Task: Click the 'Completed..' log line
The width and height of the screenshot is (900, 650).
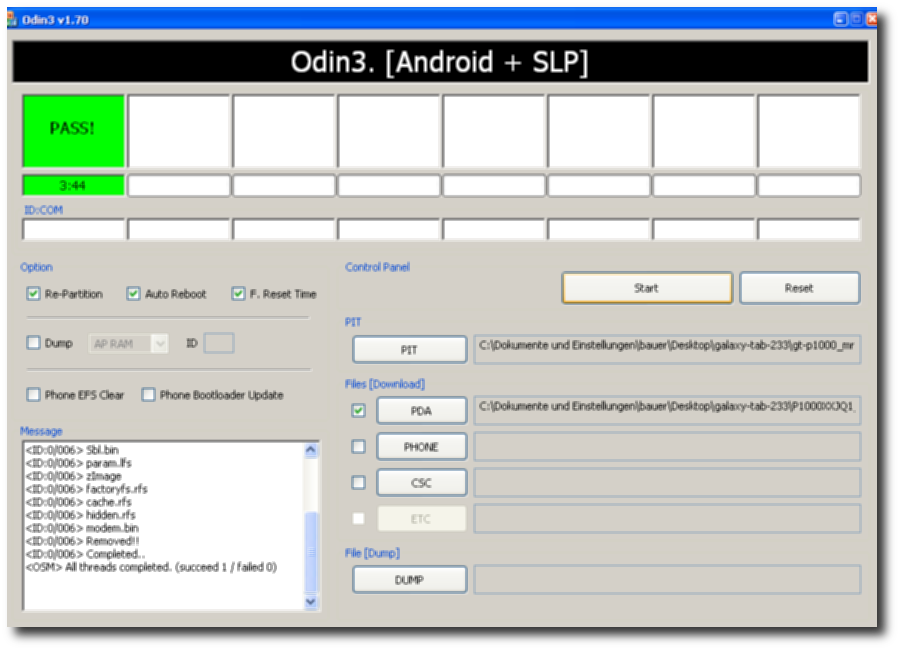Action: pyautogui.click(x=86, y=554)
